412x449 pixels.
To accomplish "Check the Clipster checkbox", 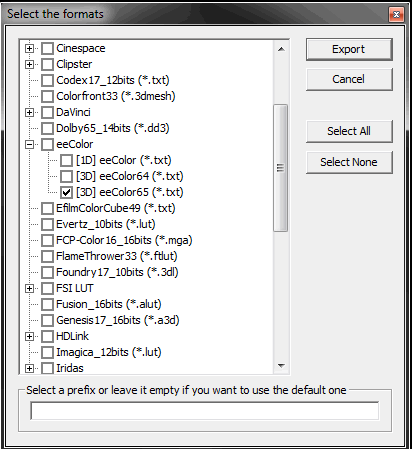I will coord(47,64).
